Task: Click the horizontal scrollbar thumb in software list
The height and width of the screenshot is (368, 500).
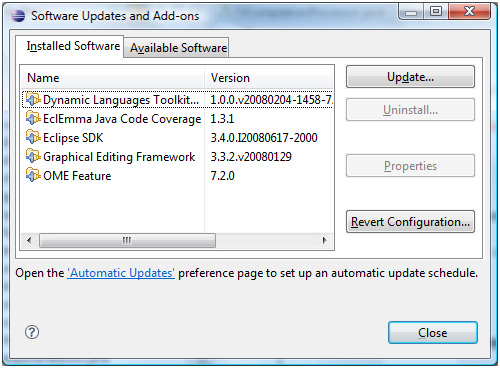Action: click(x=127, y=240)
